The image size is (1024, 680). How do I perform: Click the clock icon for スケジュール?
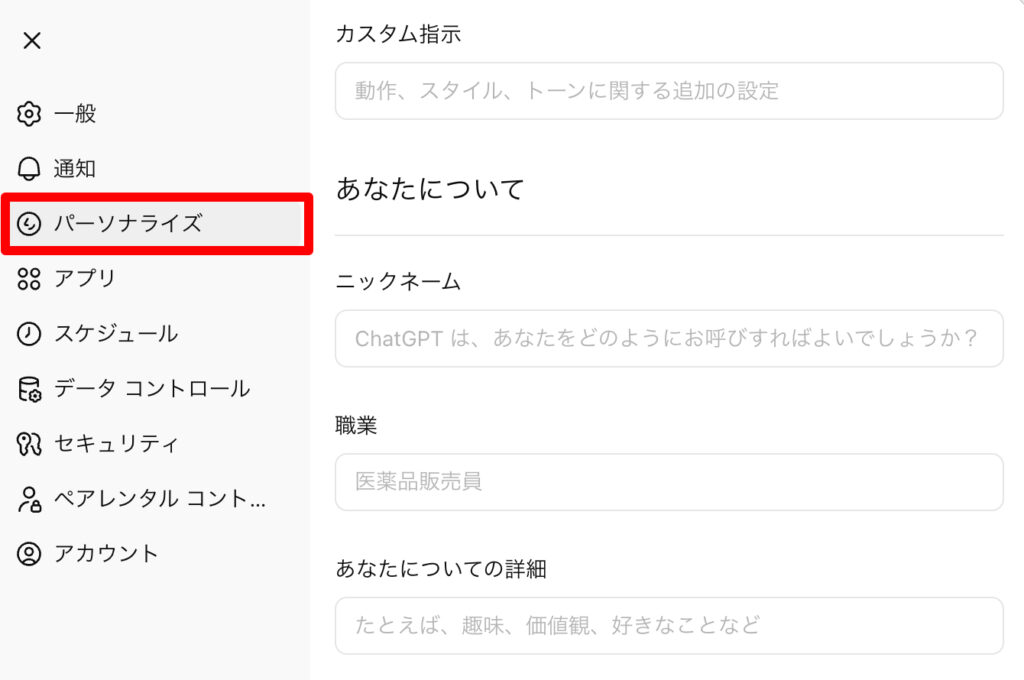tap(29, 334)
